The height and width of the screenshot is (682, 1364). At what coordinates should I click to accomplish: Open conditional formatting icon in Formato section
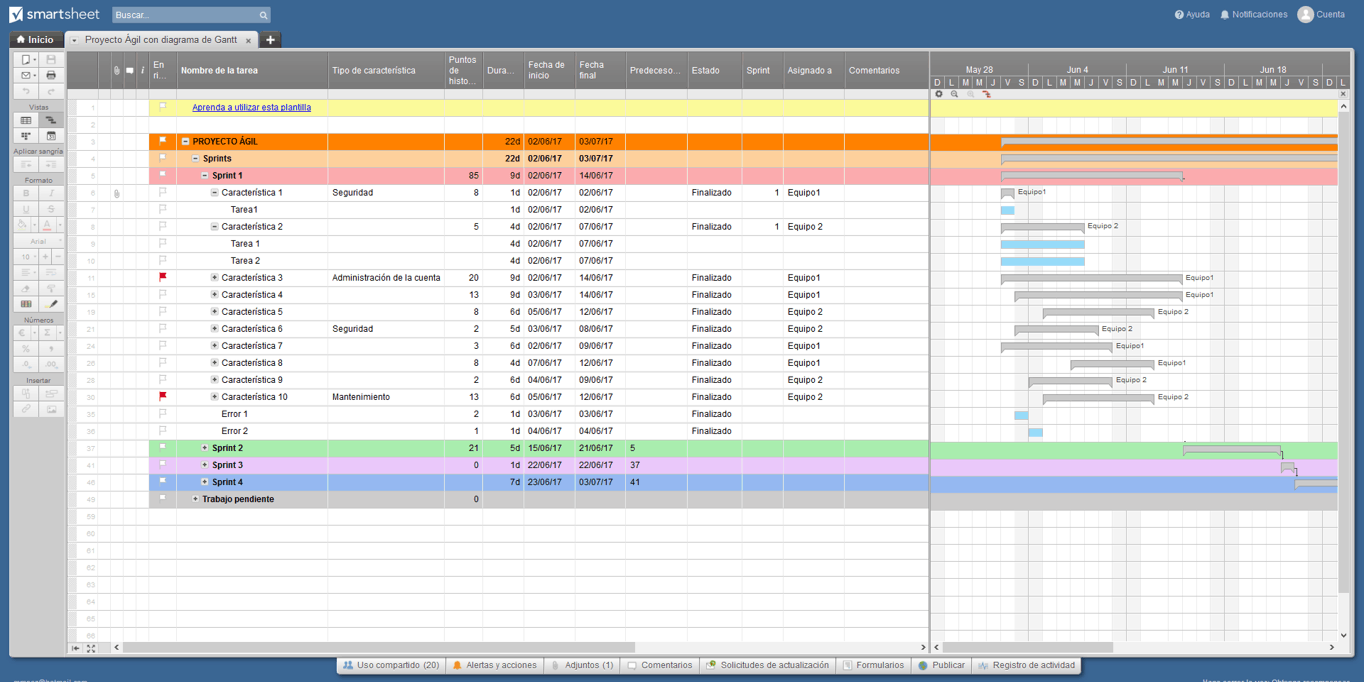26,304
